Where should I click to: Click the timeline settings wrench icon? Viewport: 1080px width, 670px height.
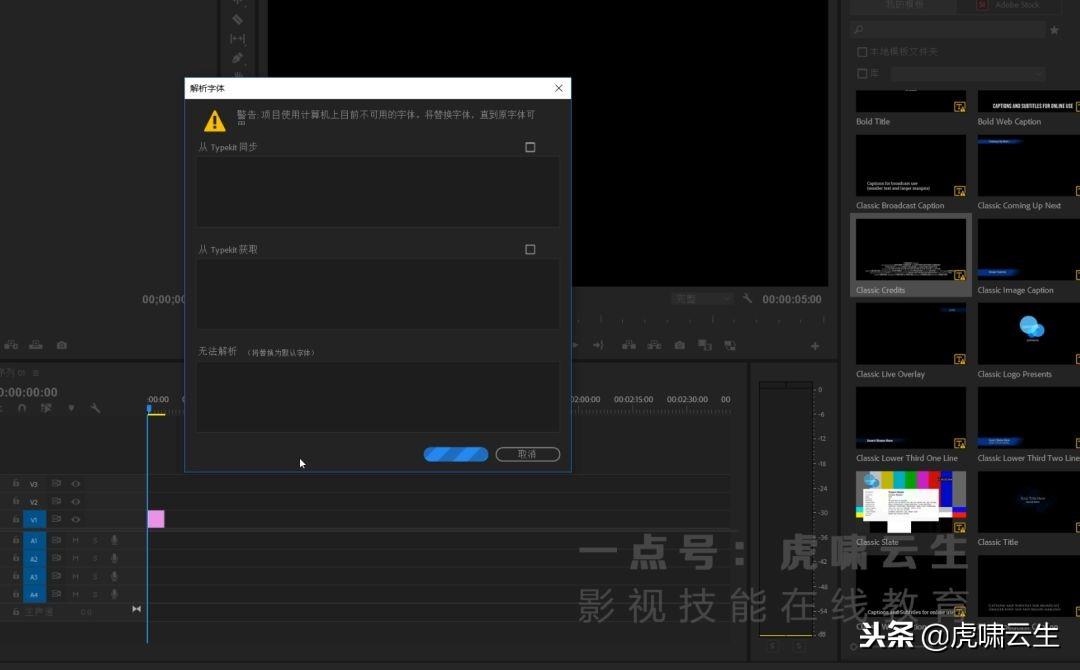click(x=96, y=407)
